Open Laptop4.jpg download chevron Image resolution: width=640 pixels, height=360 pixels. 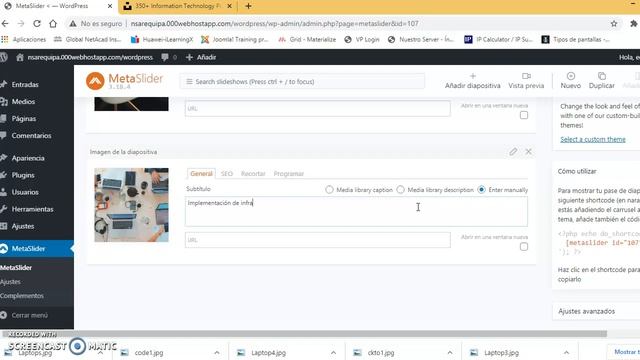pyautogui.click(x=333, y=353)
